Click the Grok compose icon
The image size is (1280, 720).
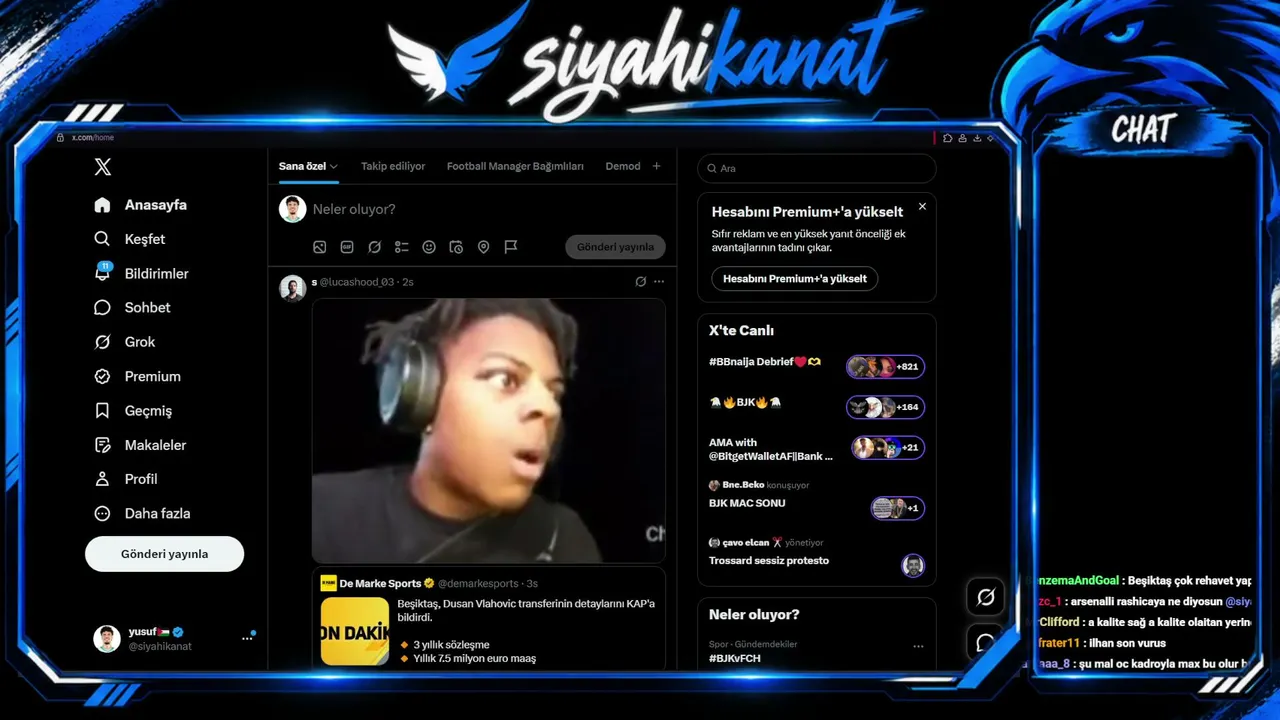[x=374, y=247]
